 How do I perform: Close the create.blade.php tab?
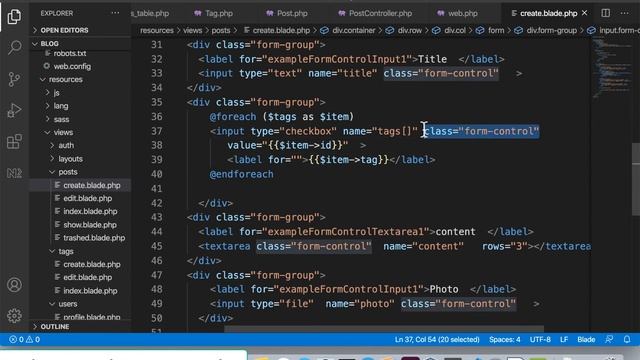[584, 13]
